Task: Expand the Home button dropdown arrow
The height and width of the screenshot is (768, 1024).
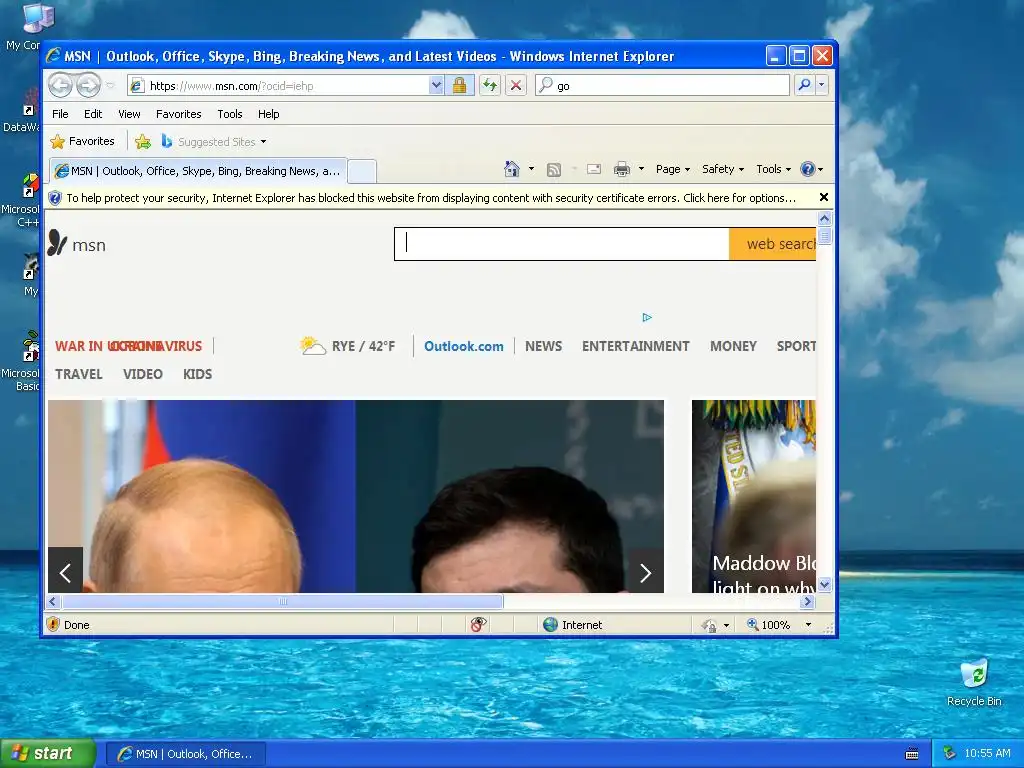Action: point(531,169)
